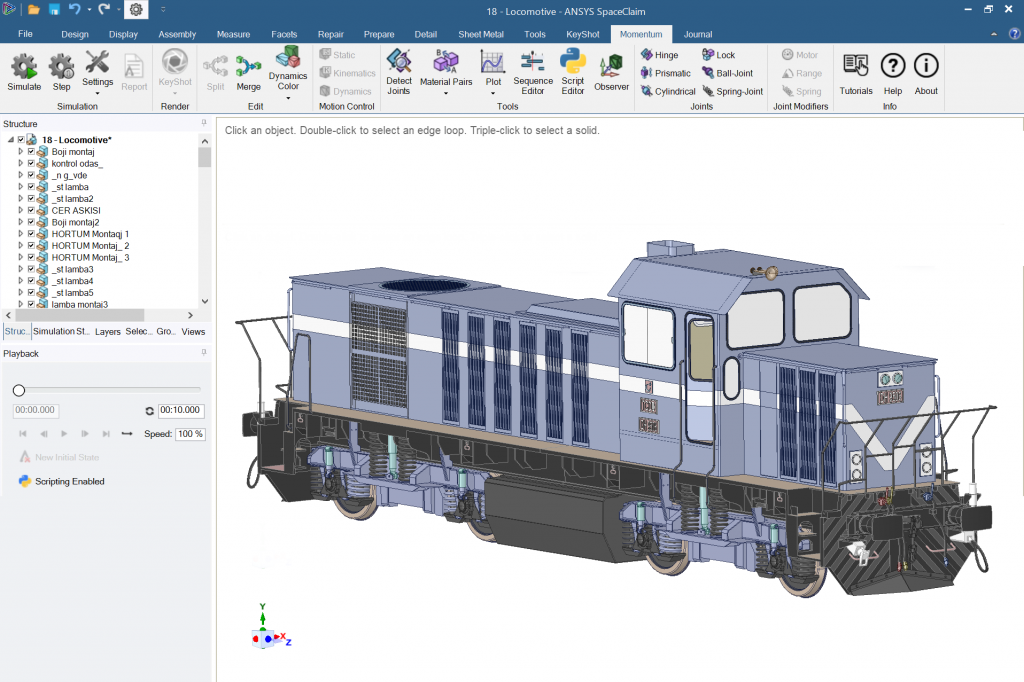
Task: Open the Sequence Editor
Action: point(533,71)
